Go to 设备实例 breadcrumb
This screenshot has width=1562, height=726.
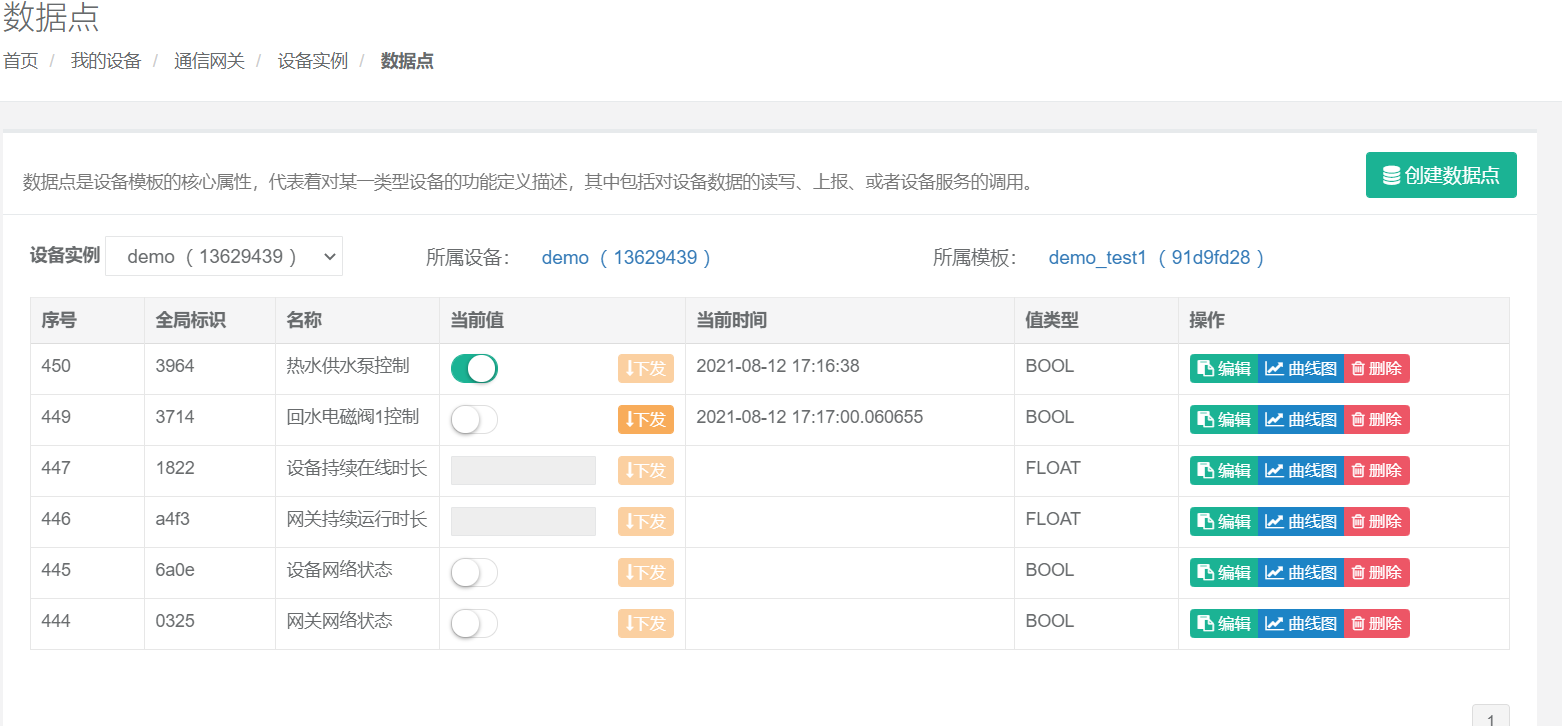click(313, 61)
